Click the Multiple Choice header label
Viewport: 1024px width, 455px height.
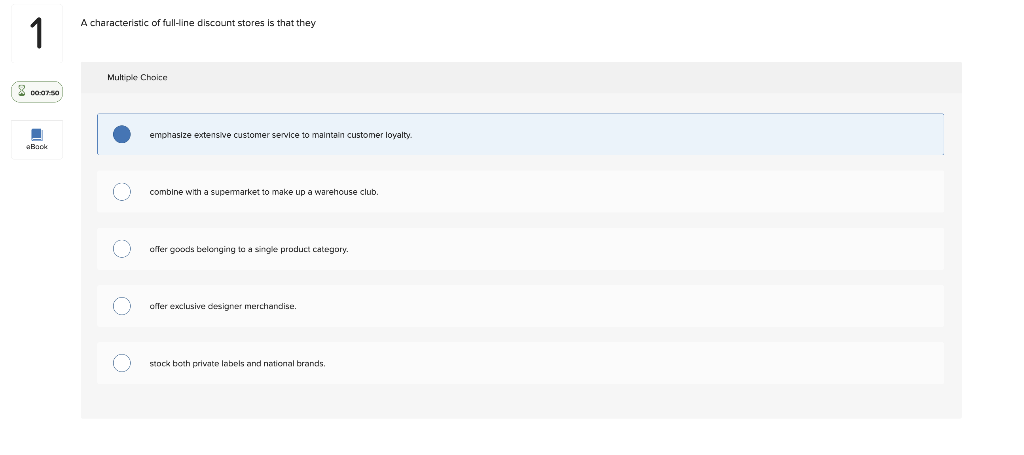click(137, 77)
